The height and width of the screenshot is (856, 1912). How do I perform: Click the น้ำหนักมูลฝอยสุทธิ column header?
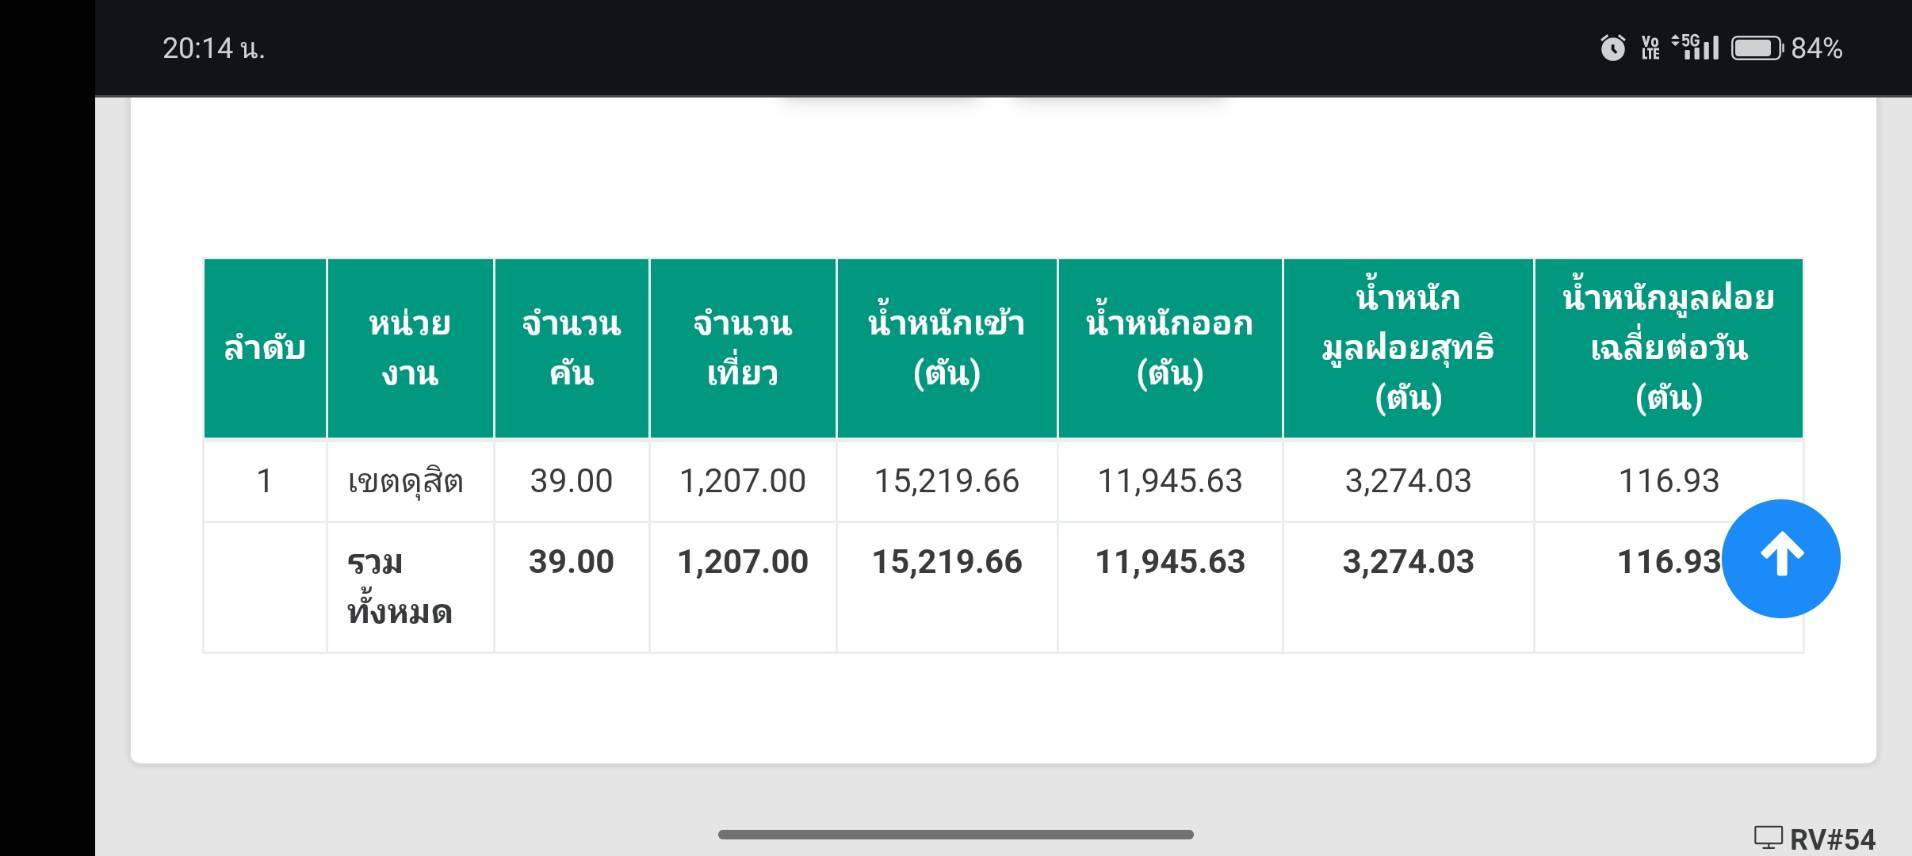[1408, 348]
